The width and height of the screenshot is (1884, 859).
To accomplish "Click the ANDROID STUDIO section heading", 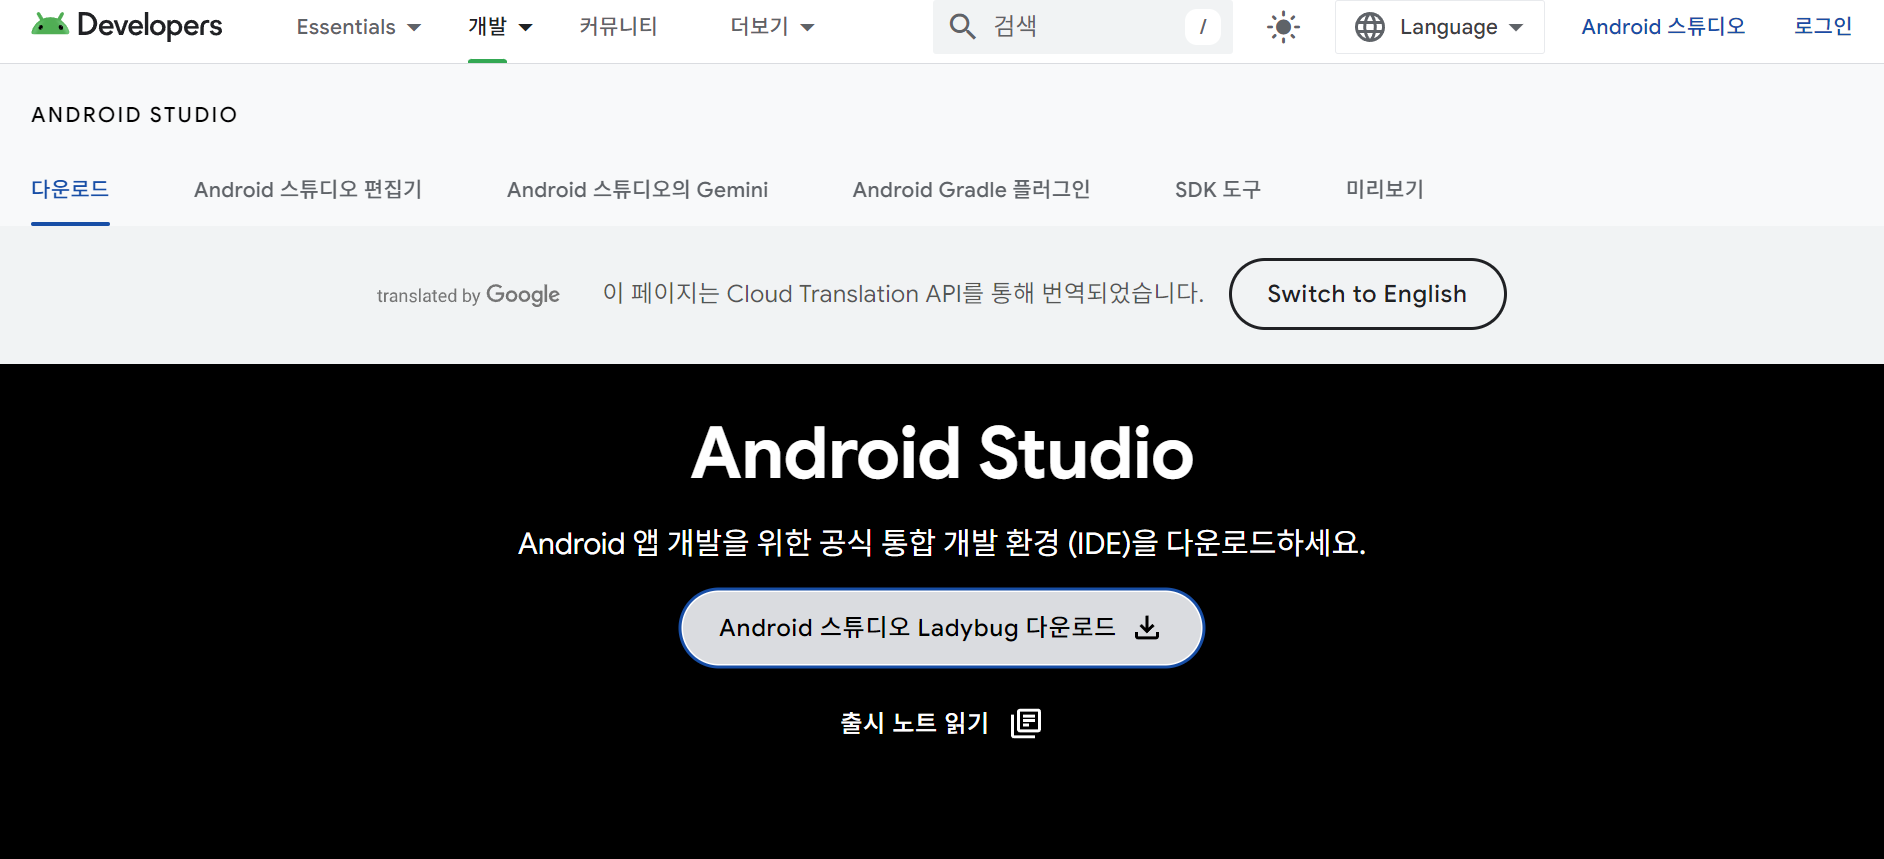I will [x=135, y=115].
